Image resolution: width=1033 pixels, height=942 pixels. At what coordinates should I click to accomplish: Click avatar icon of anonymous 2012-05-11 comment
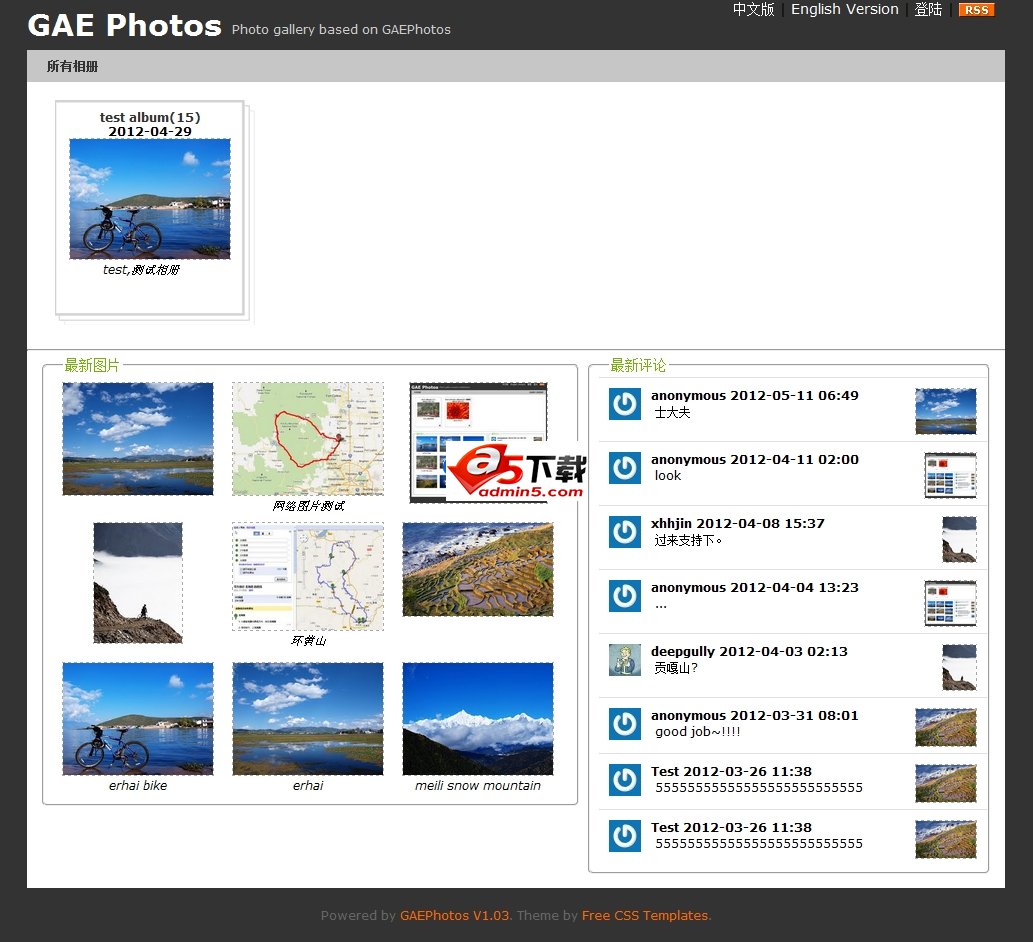pos(625,404)
